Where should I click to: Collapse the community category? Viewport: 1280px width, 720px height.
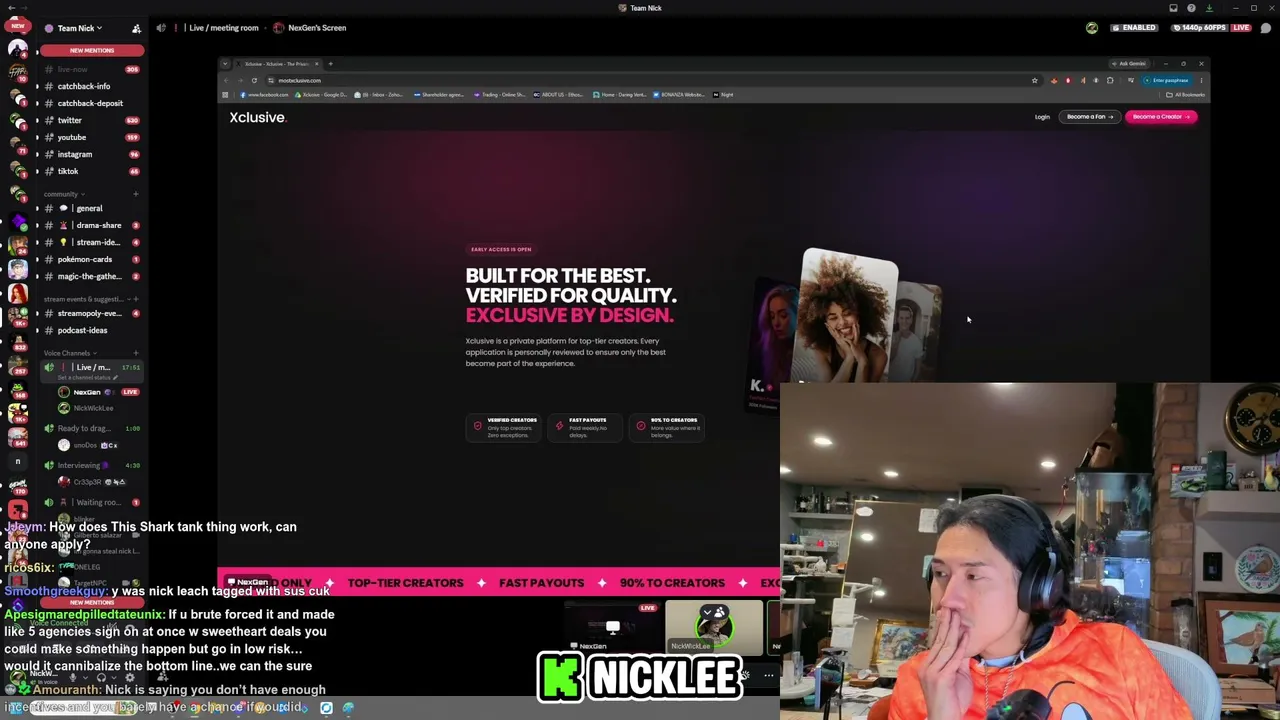pyautogui.click(x=64, y=194)
